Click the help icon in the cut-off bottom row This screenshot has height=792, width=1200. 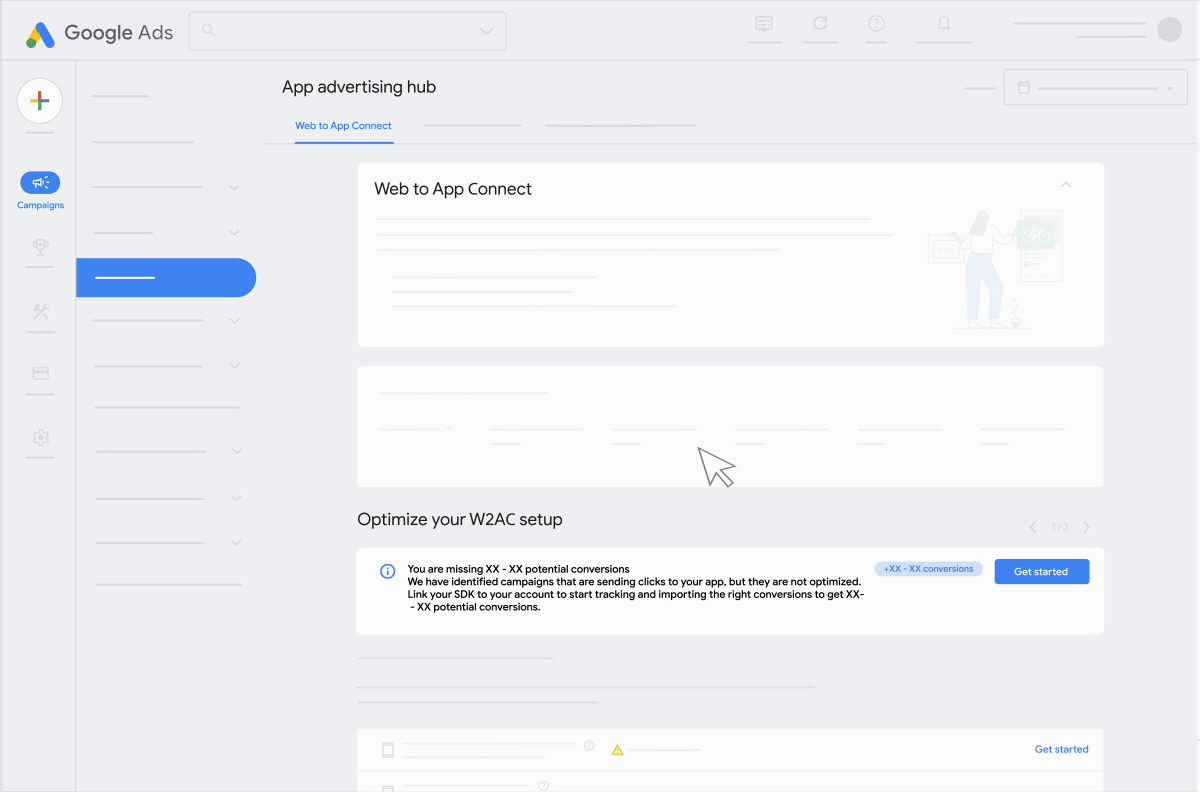click(543, 785)
